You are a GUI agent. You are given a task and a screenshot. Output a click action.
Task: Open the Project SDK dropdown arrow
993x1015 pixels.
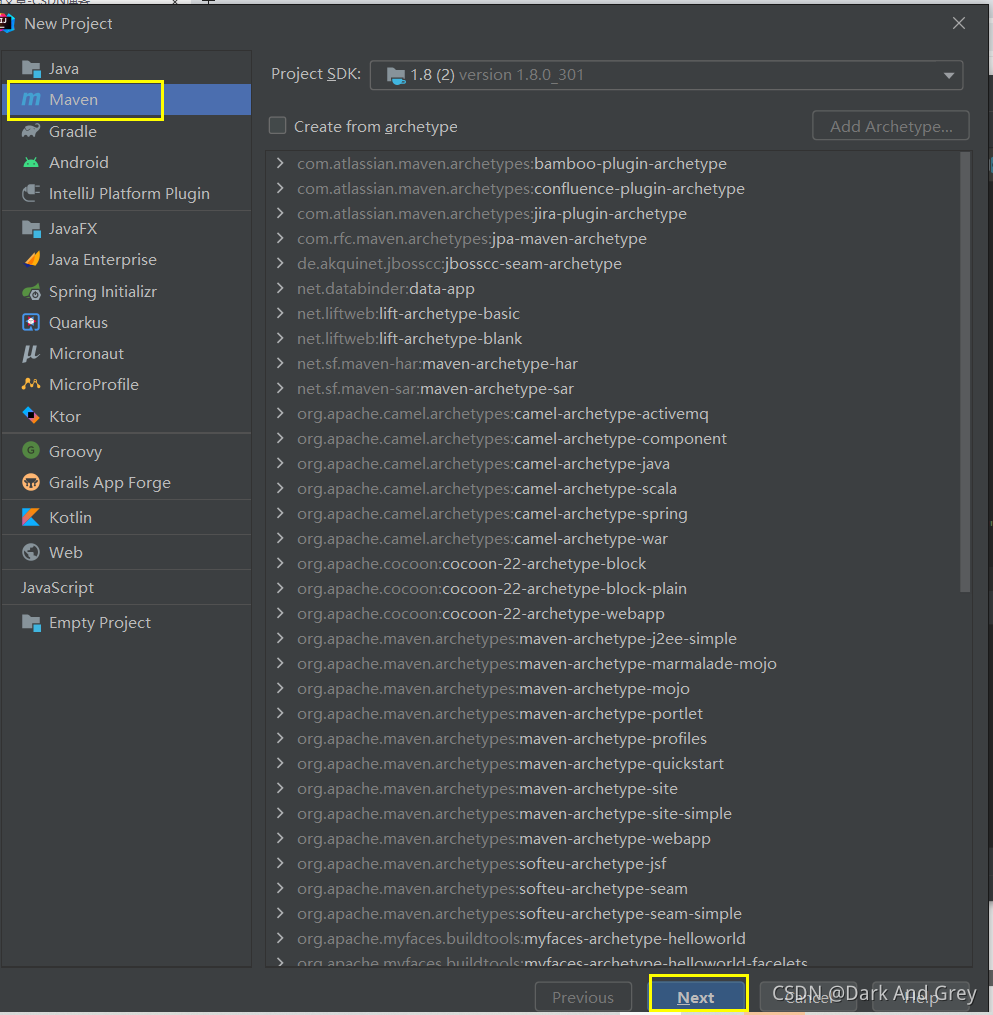point(948,76)
